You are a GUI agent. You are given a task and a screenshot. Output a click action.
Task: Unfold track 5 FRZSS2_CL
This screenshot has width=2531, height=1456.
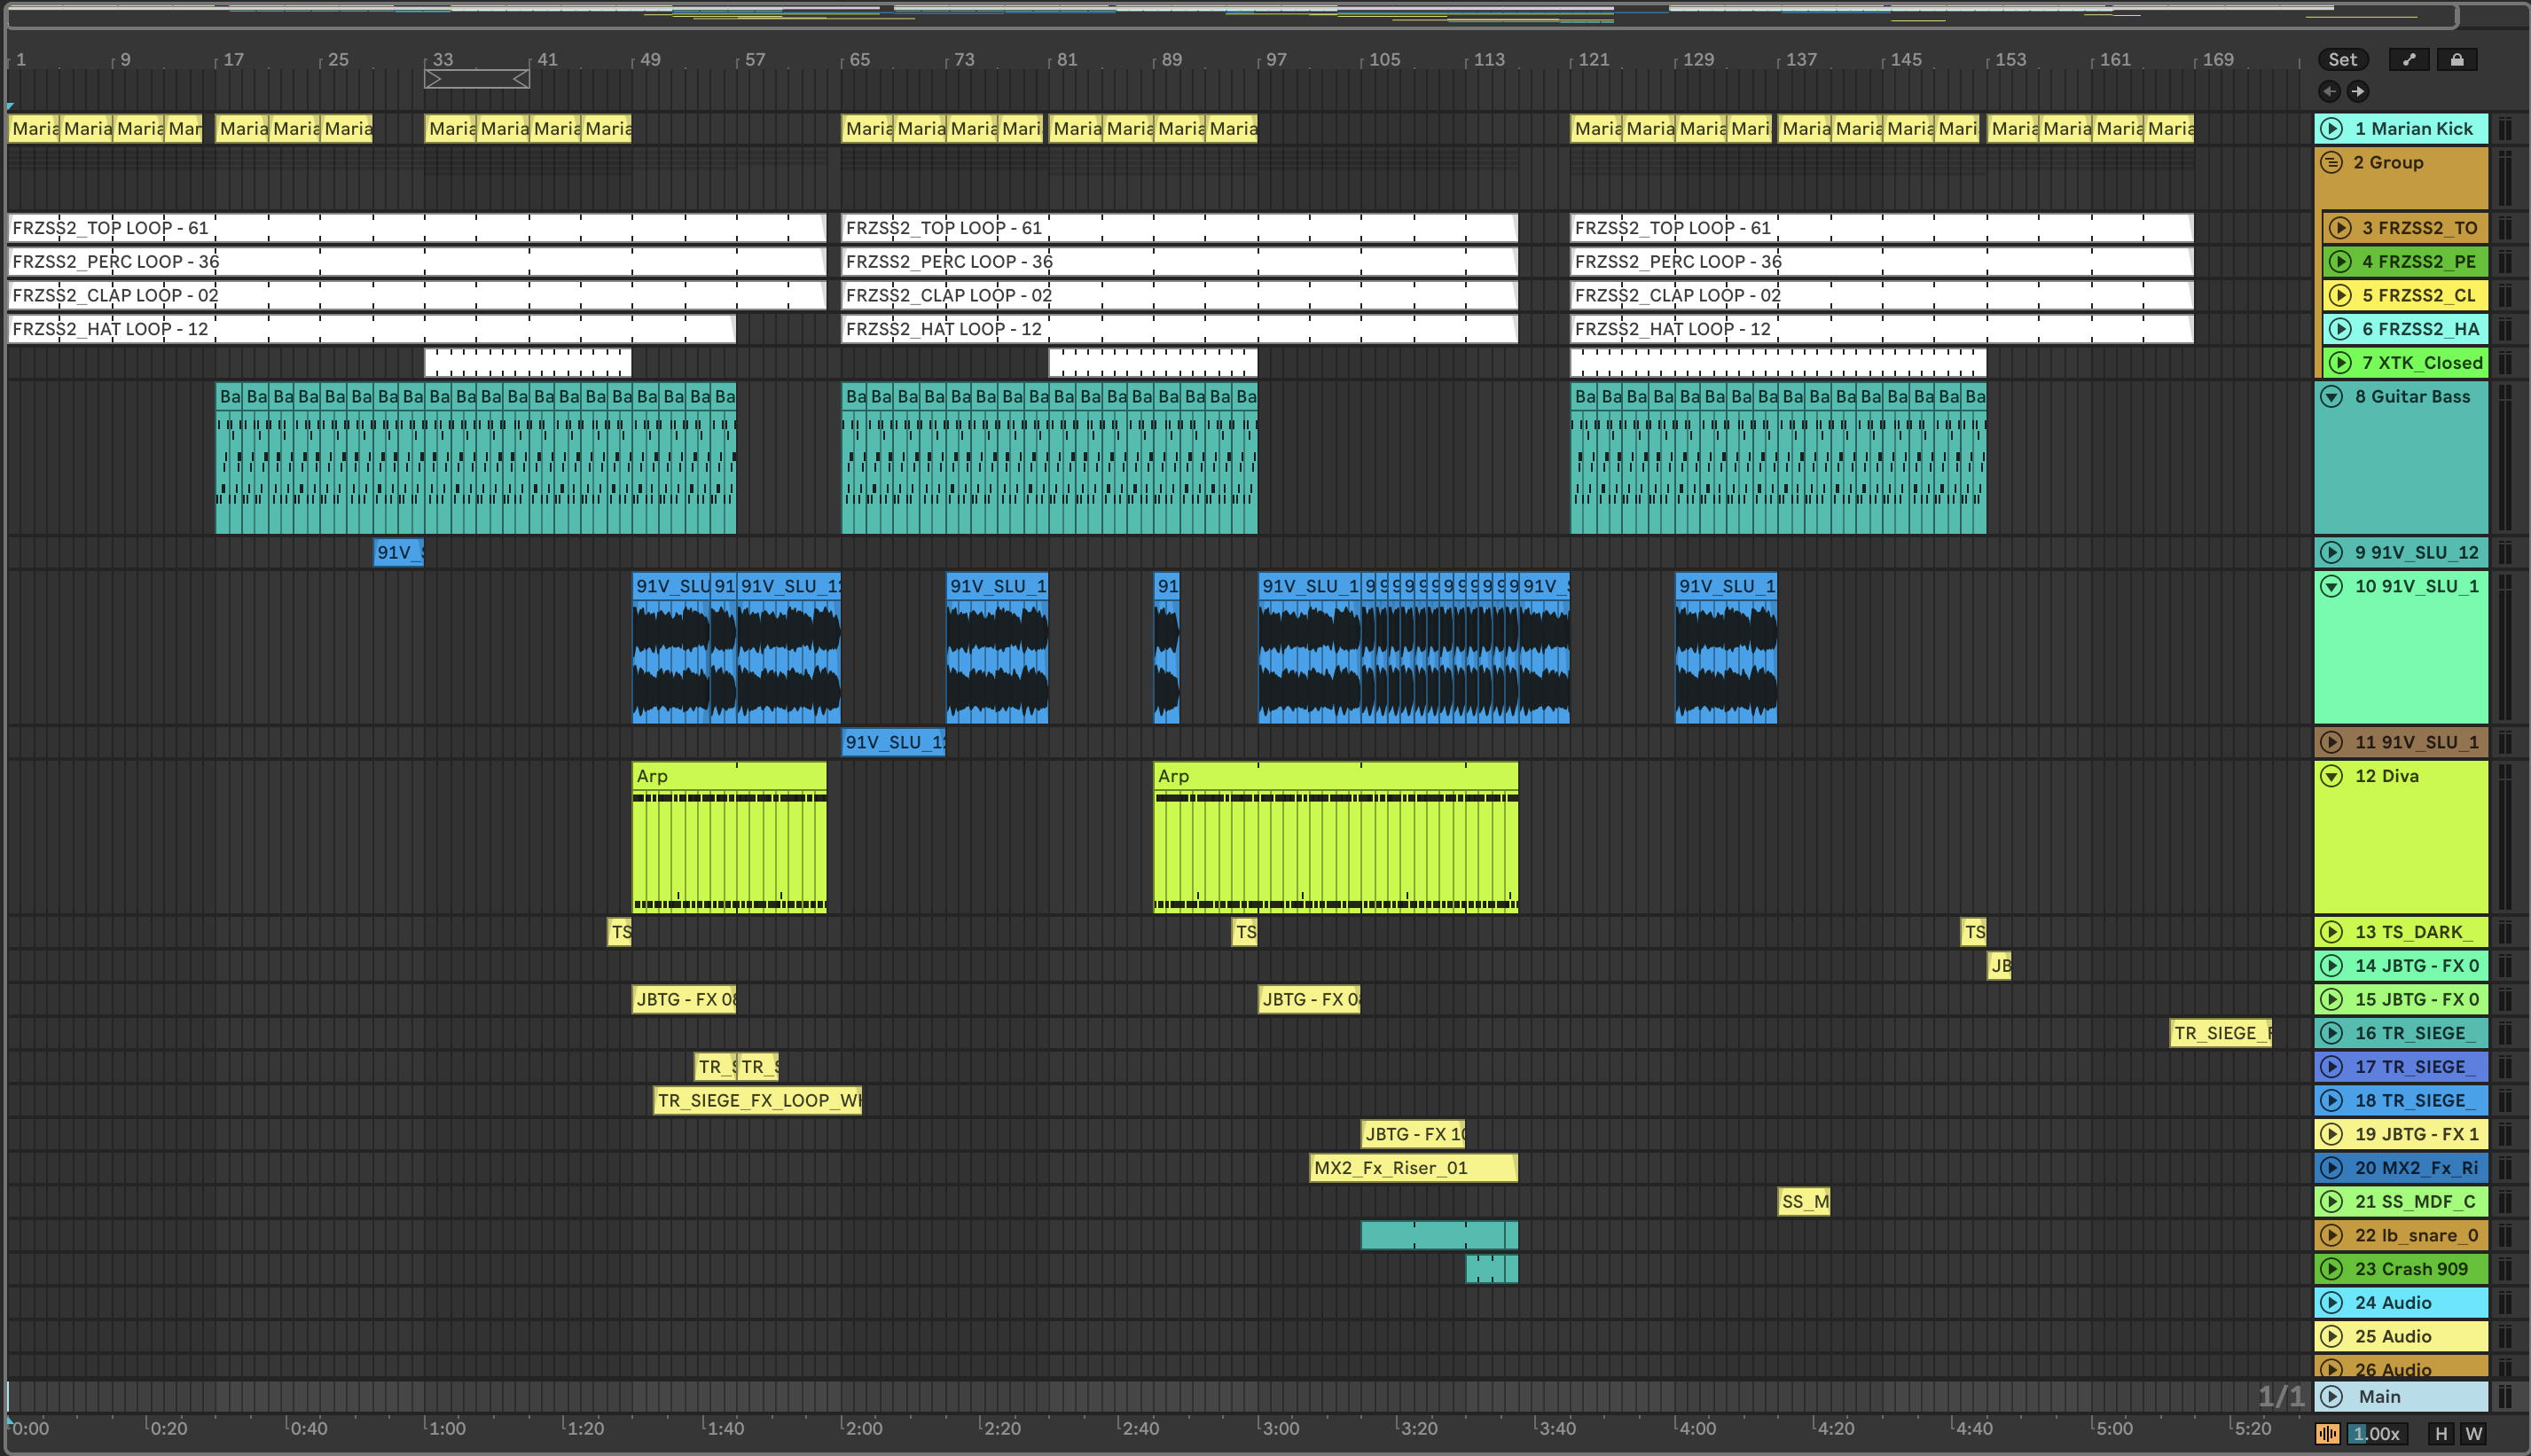point(2339,295)
